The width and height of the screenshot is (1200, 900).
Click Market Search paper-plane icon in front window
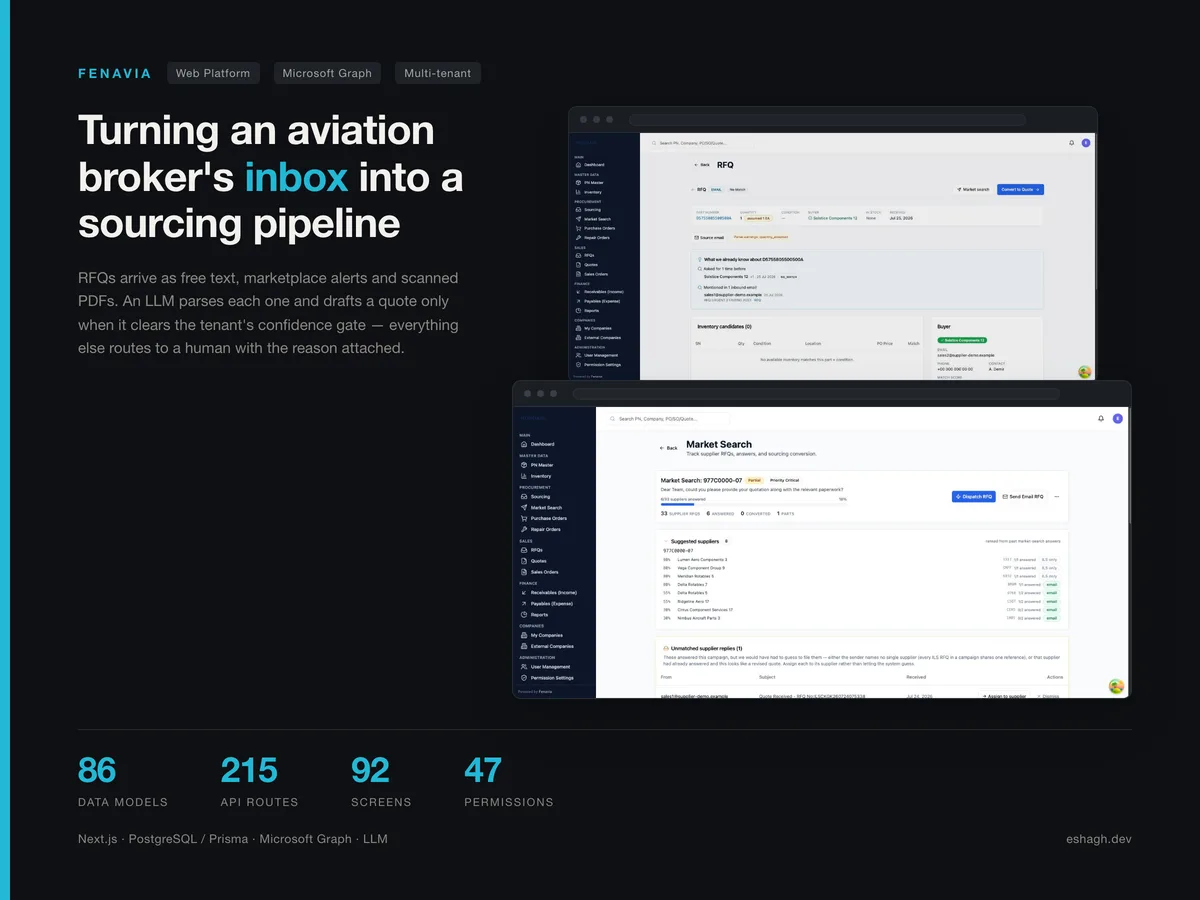click(x=525, y=508)
